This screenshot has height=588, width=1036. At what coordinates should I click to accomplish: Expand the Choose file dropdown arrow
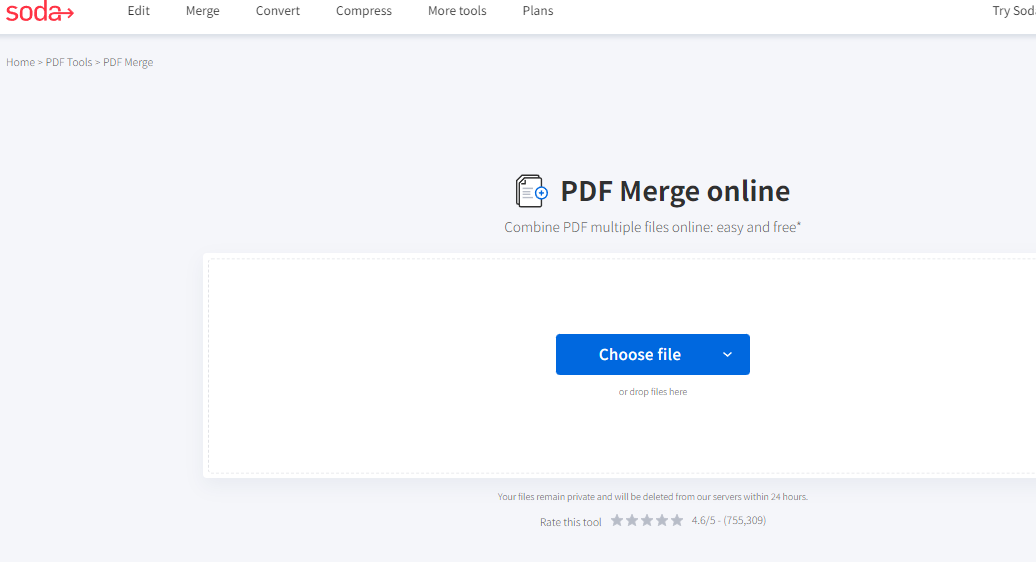pyautogui.click(x=727, y=355)
